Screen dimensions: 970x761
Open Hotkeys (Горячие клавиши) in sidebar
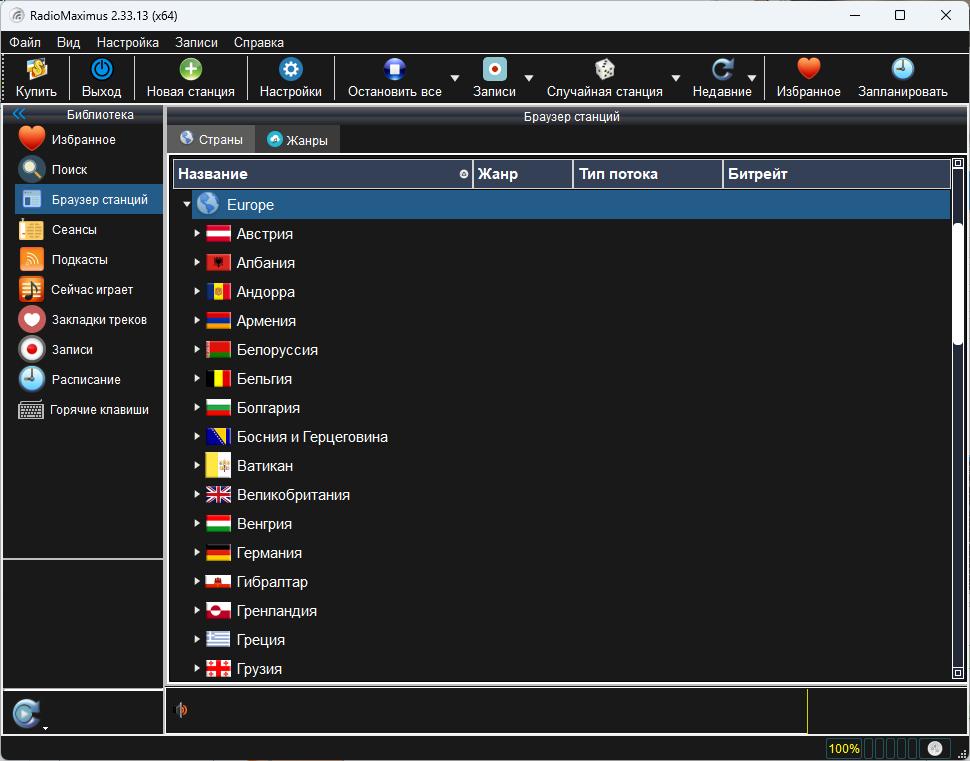[x=98, y=410]
